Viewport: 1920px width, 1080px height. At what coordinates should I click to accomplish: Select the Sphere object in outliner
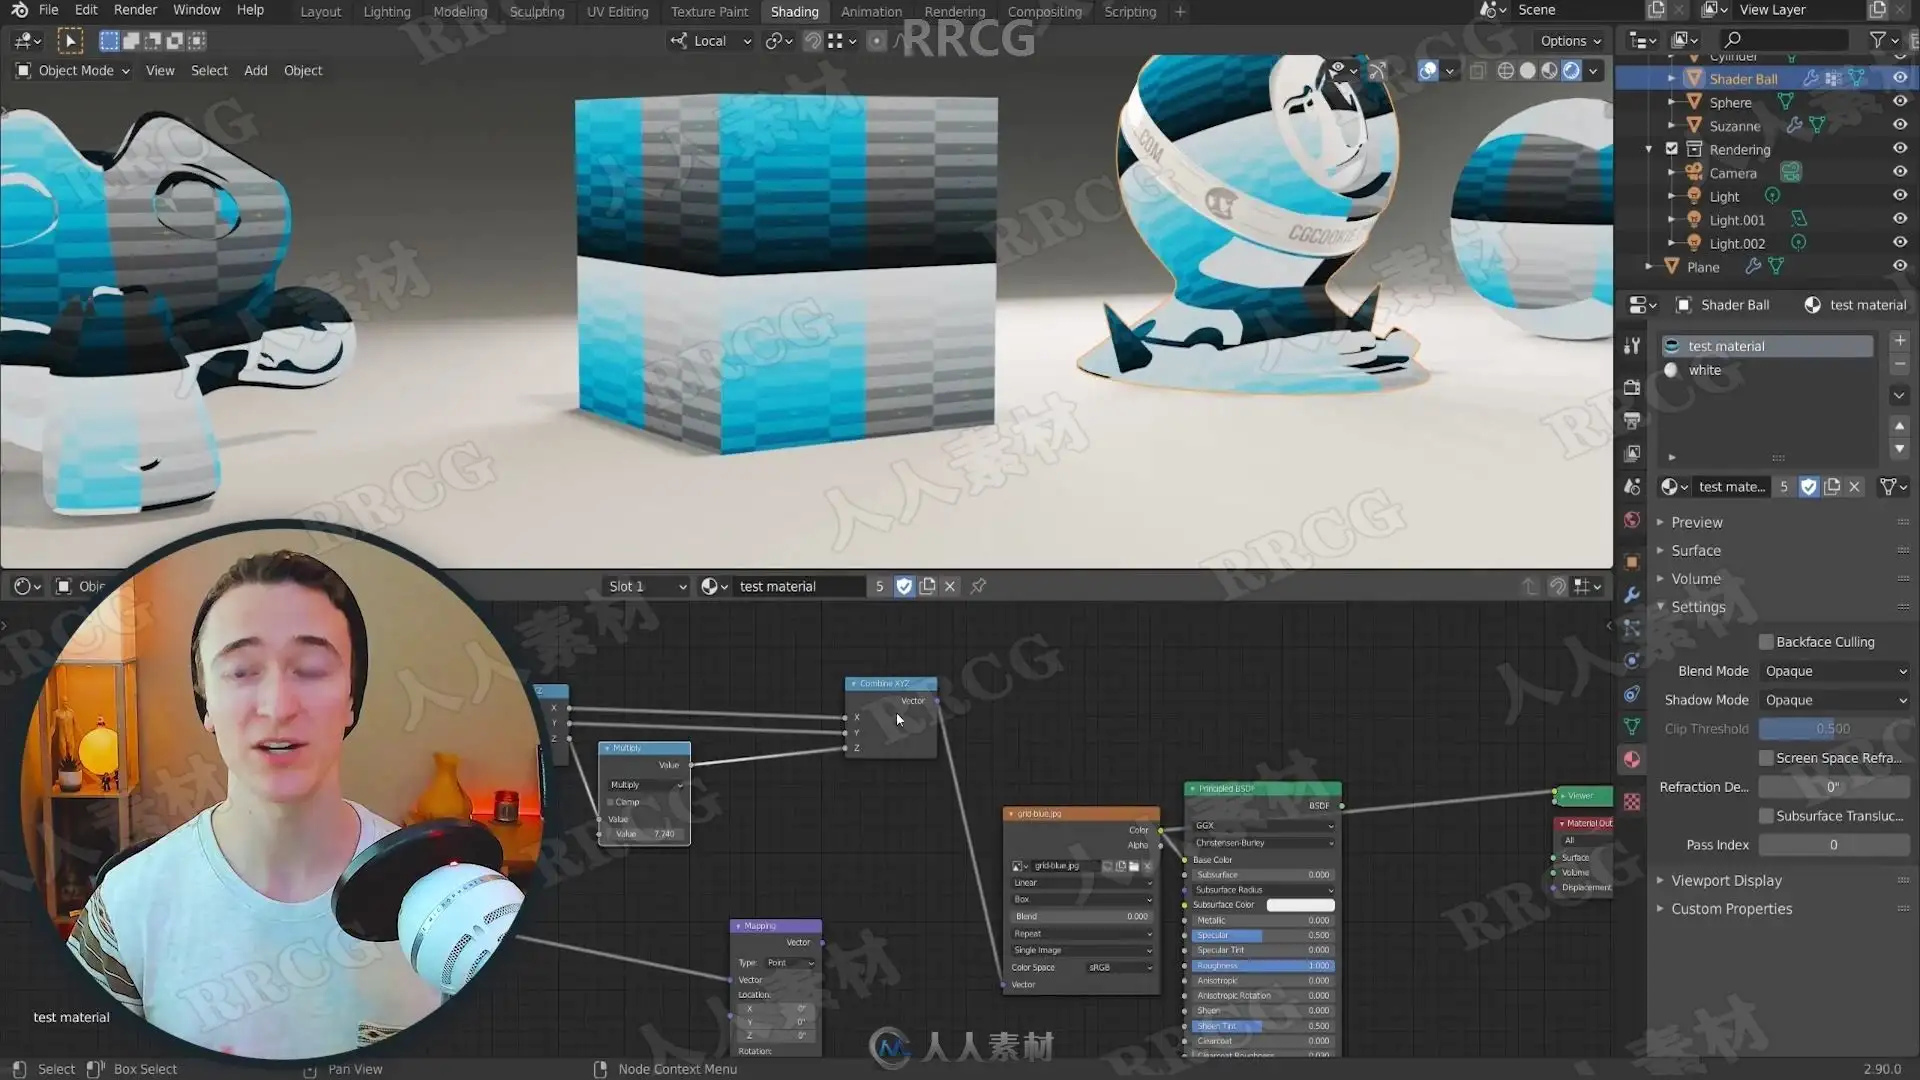click(1730, 102)
